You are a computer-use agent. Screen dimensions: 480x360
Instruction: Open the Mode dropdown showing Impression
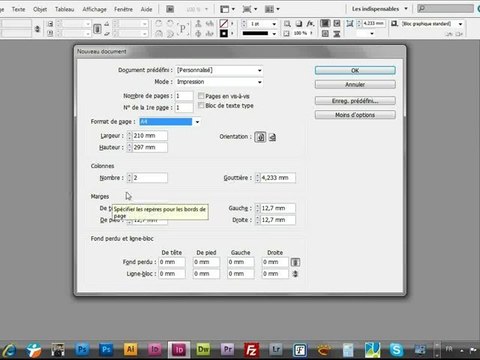219,82
